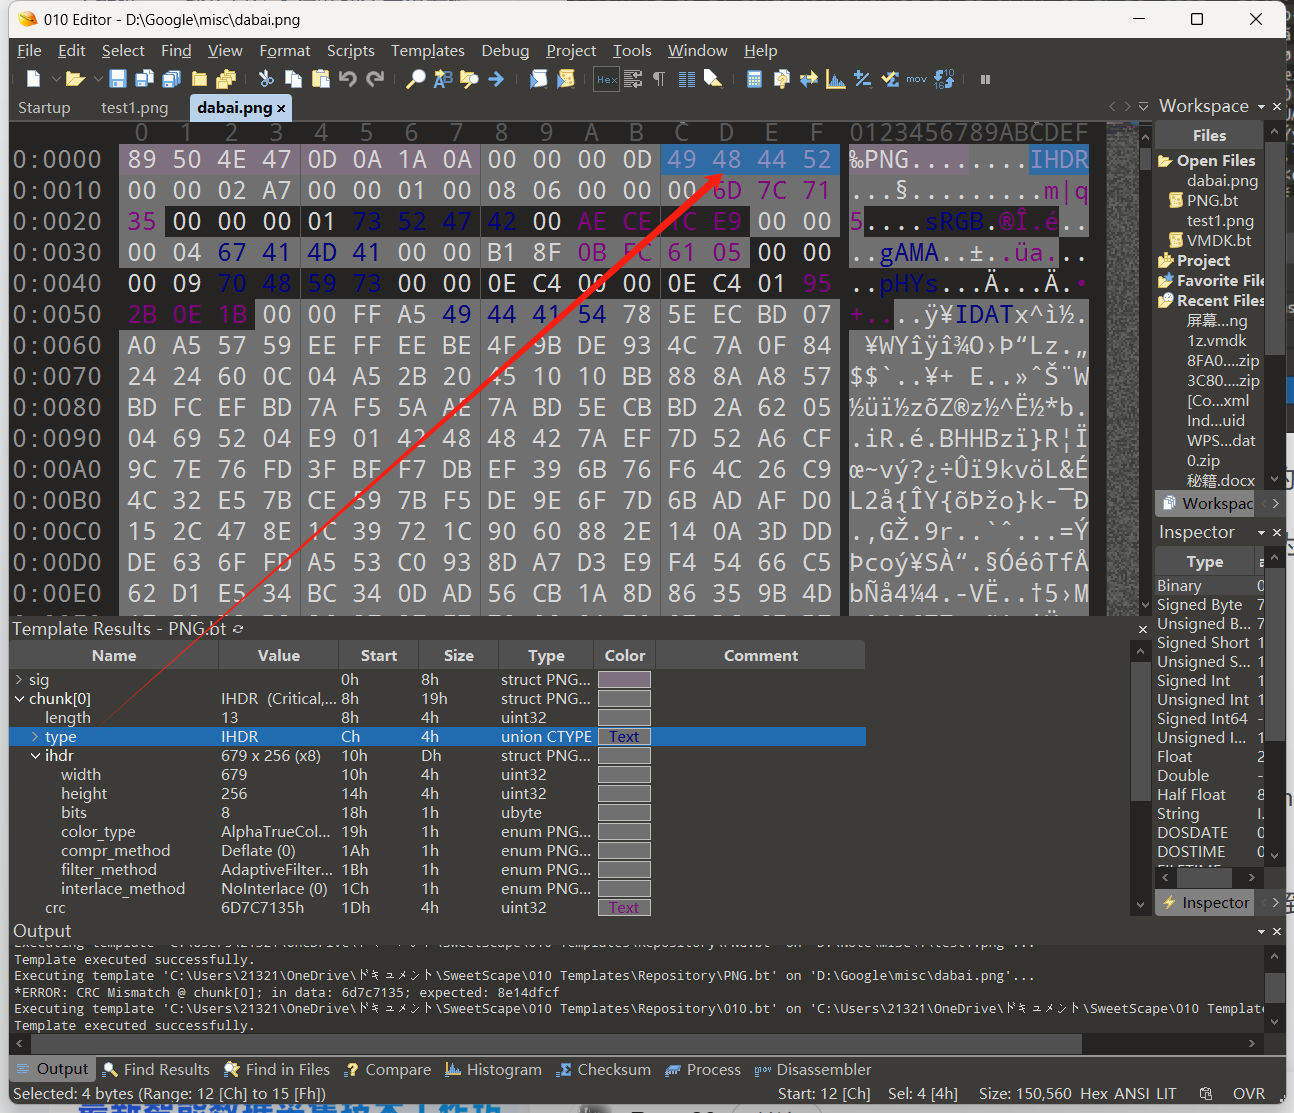Viewport: 1294px width, 1113px height.
Task: Click the hex-decimal base converter icon
Action: (x=944, y=79)
